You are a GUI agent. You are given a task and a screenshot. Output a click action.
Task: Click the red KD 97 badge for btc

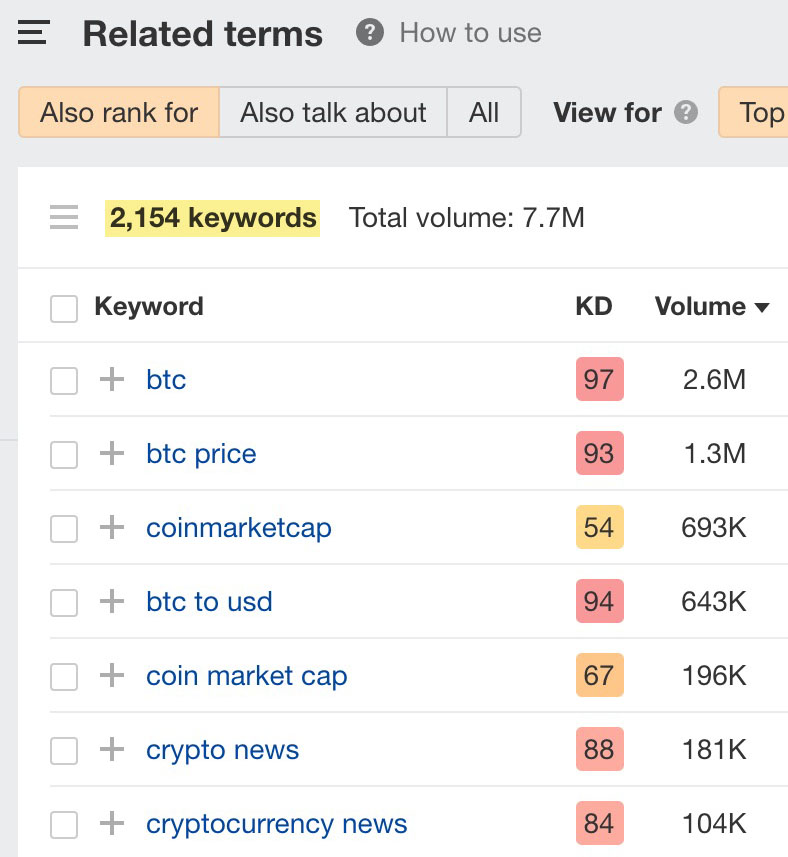pos(599,380)
